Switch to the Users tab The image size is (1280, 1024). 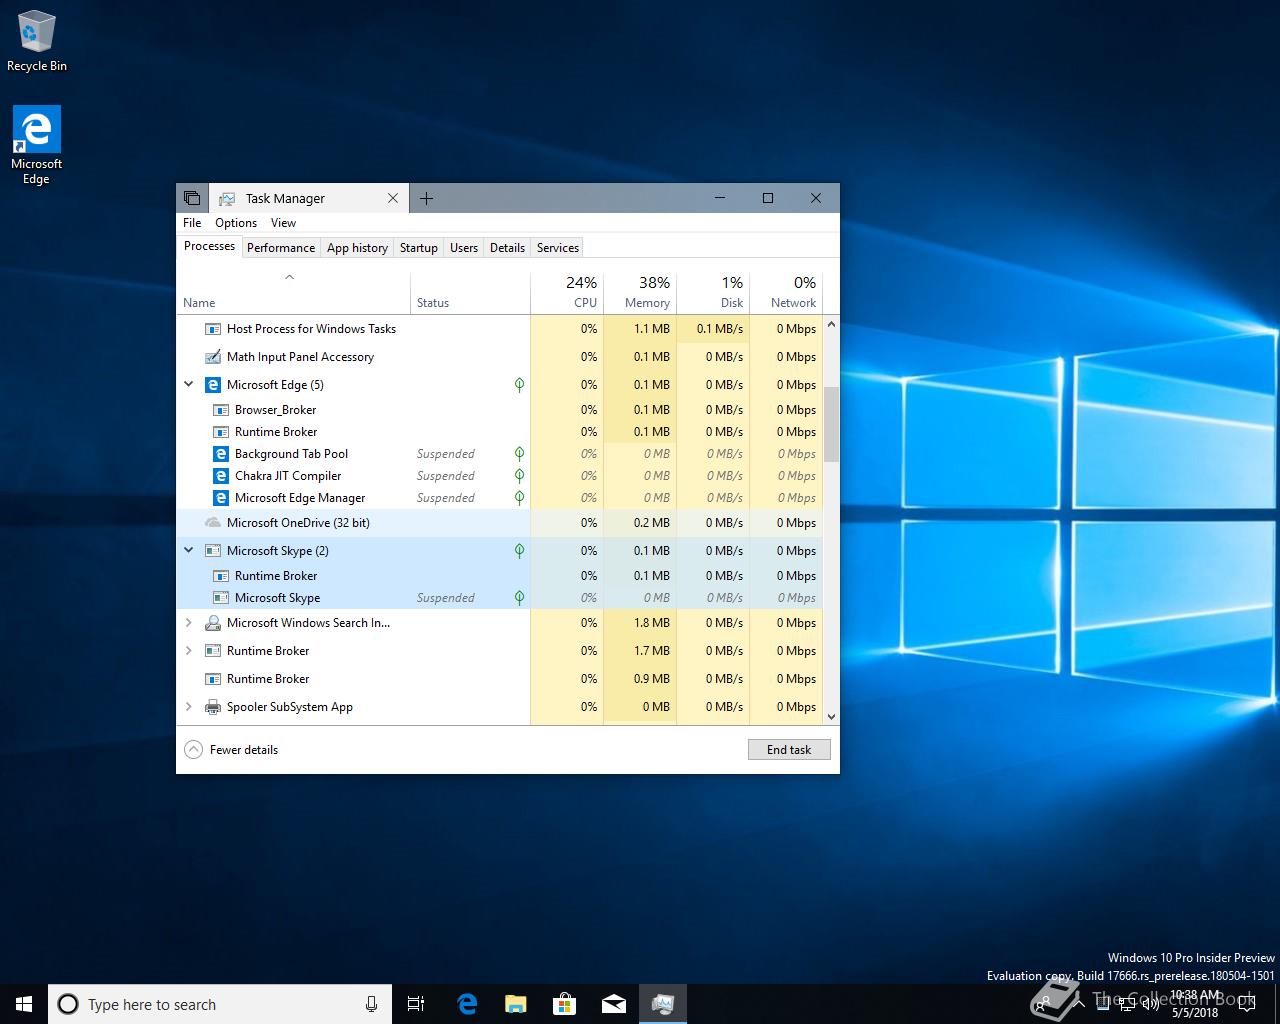[464, 248]
